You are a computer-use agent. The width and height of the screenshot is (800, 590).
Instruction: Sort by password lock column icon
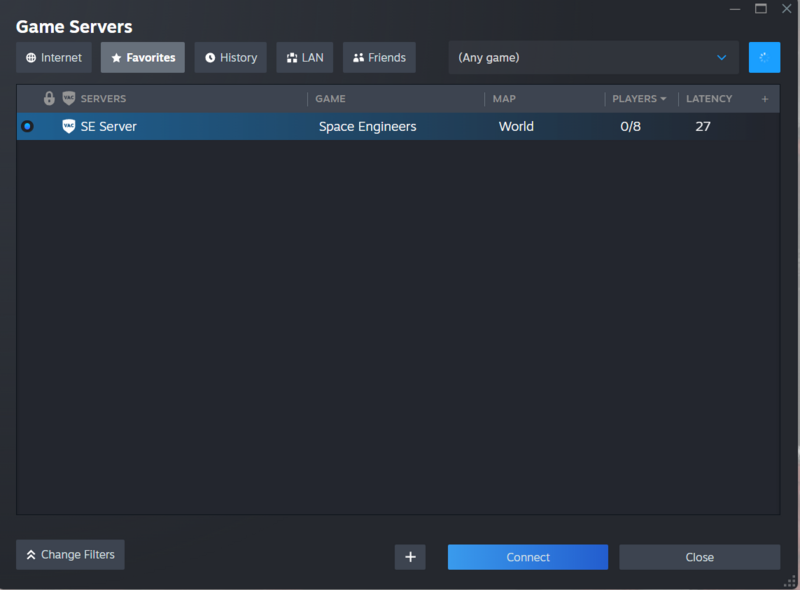(x=49, y=99)
